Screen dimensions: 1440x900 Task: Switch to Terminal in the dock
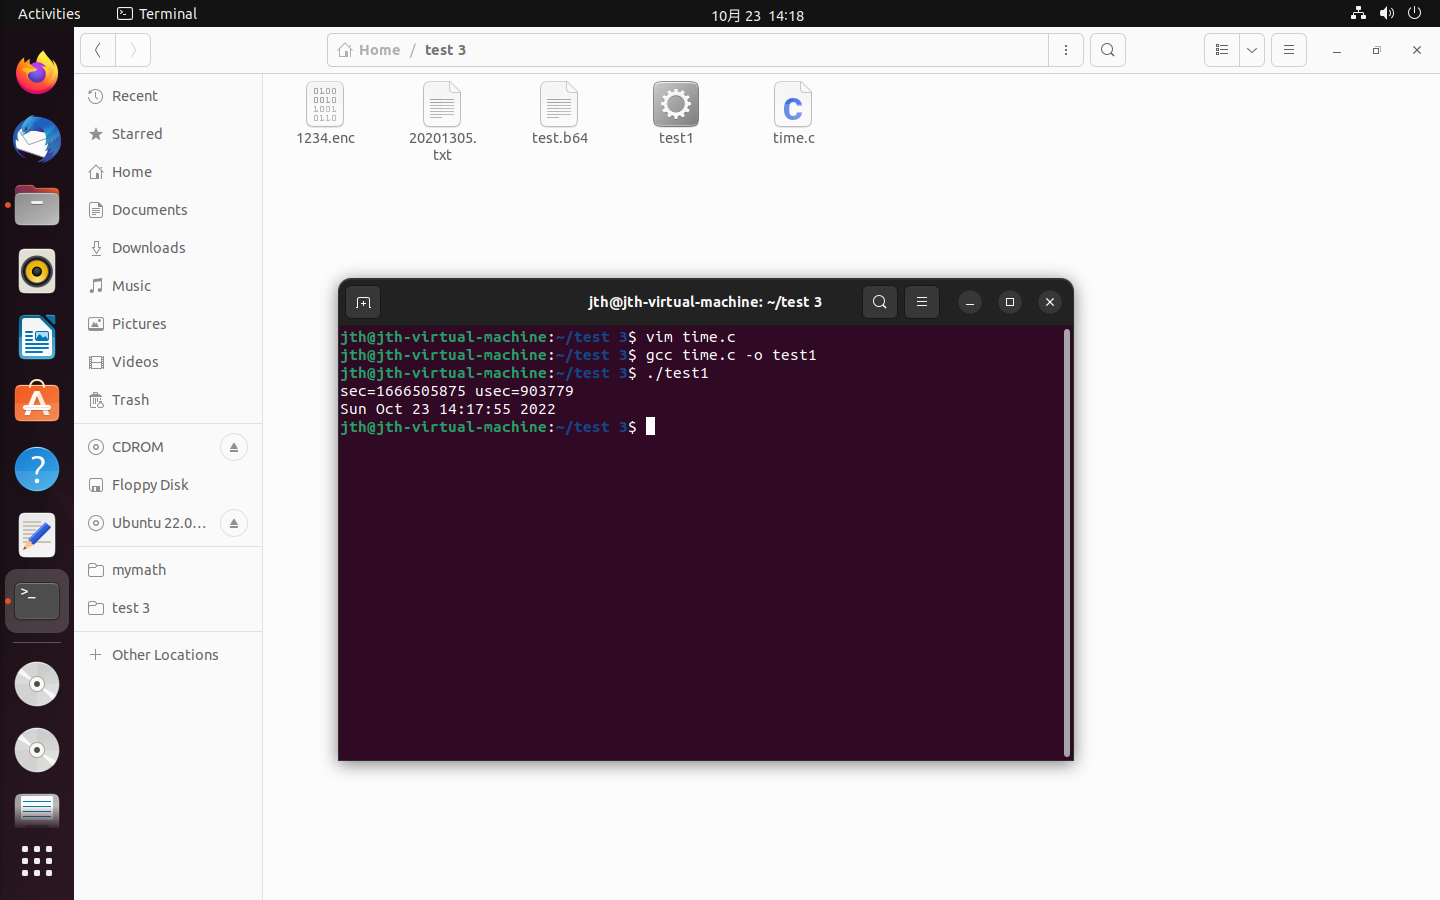coord(37,601)
